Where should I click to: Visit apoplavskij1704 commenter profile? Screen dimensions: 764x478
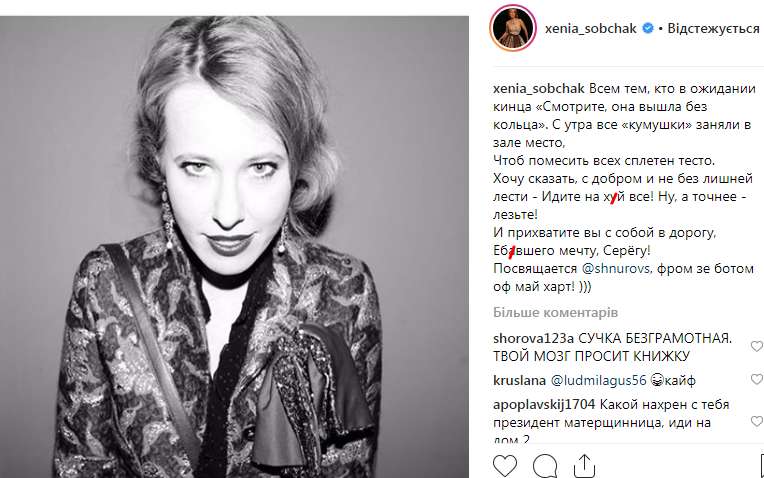544,404
